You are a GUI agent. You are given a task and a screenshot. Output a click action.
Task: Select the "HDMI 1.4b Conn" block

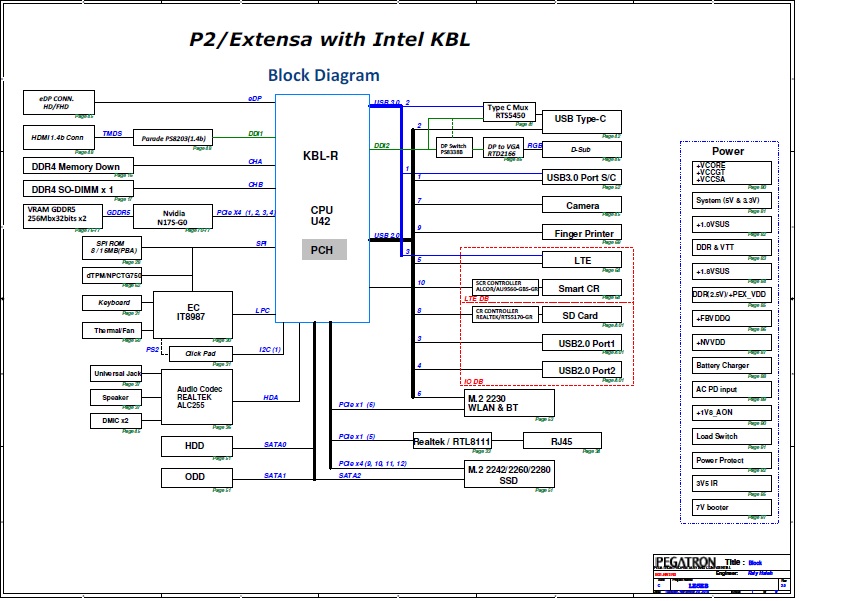click(x=59, y=137)
